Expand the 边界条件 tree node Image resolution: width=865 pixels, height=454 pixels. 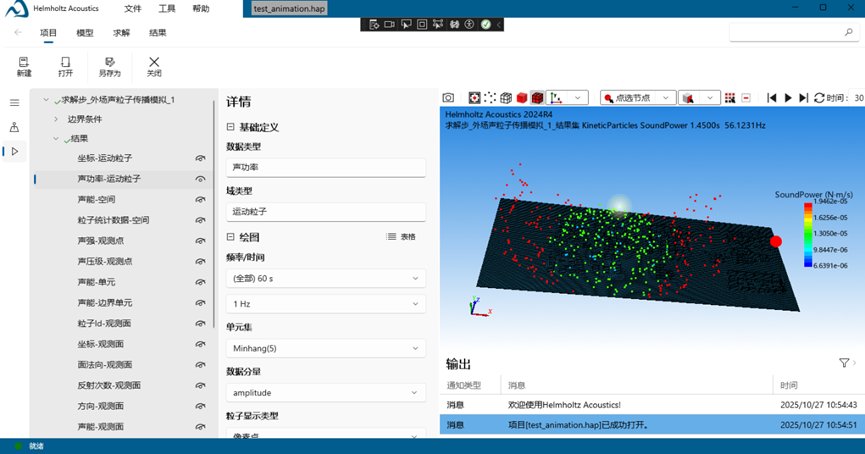pyautogui.click(x=56, y=119)
